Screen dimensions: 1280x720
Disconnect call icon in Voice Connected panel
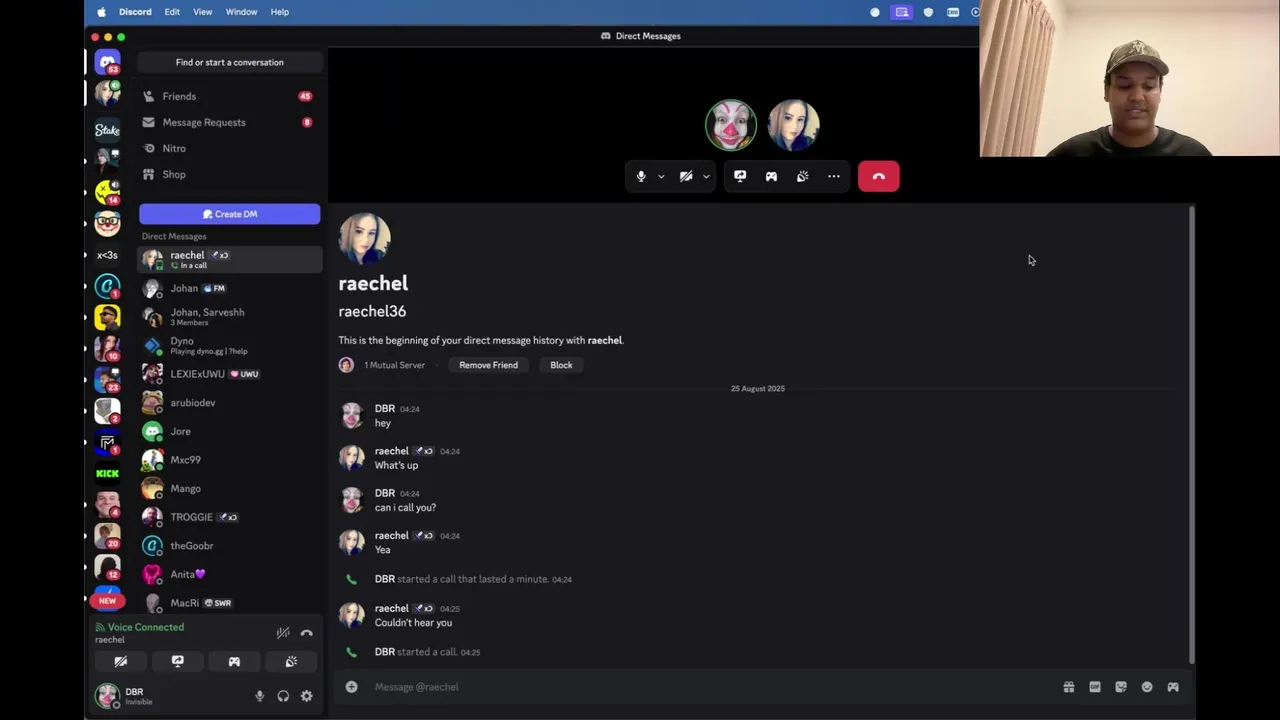pos(307,633)
